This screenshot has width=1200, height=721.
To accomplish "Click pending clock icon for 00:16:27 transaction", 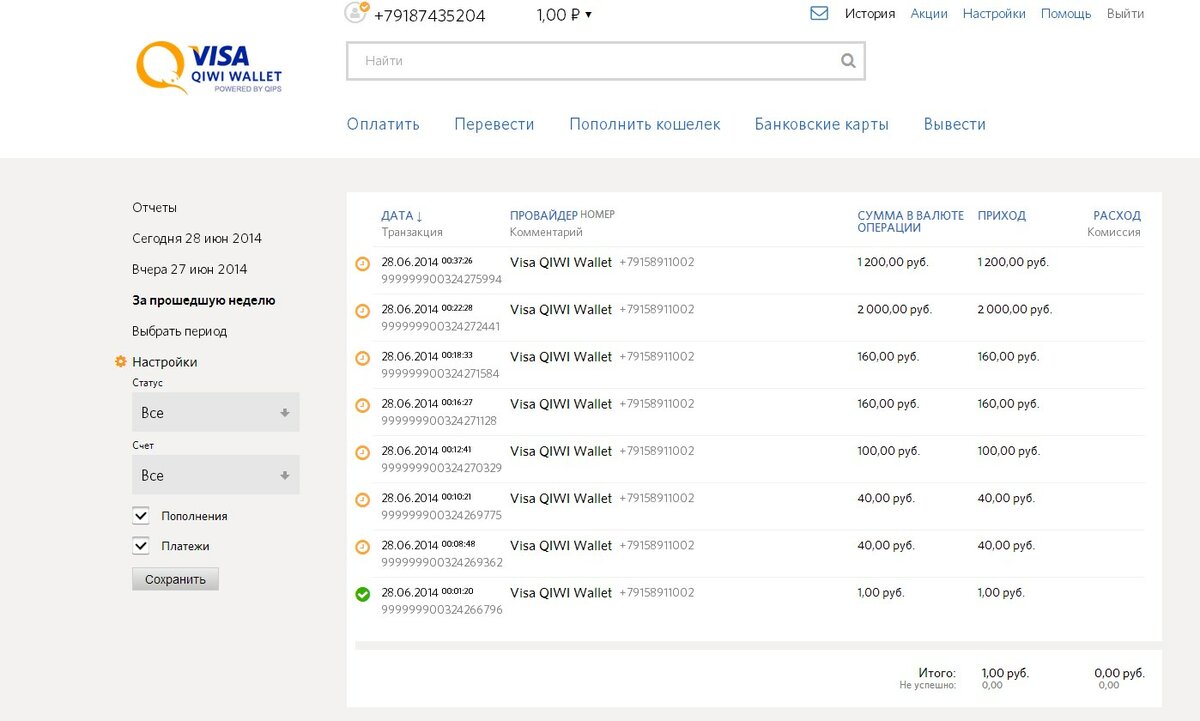I will (363, 406).
